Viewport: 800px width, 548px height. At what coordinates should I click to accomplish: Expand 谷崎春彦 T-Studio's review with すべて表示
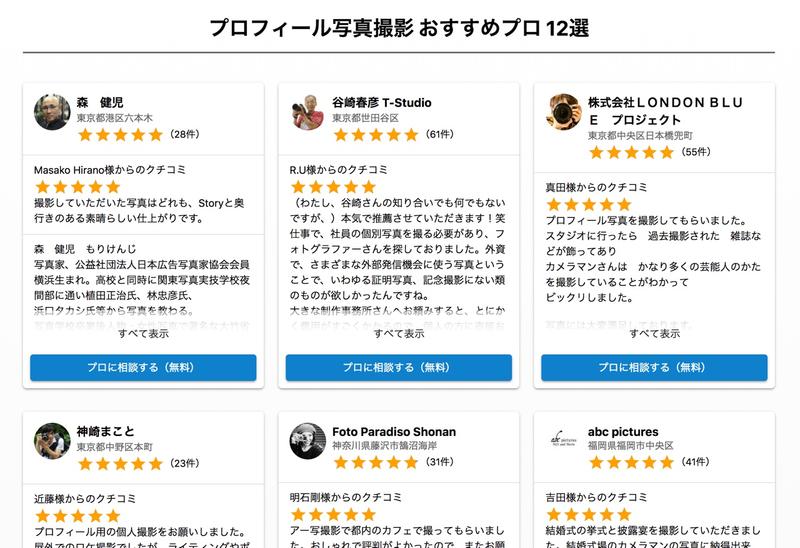[x=399, y=333]
